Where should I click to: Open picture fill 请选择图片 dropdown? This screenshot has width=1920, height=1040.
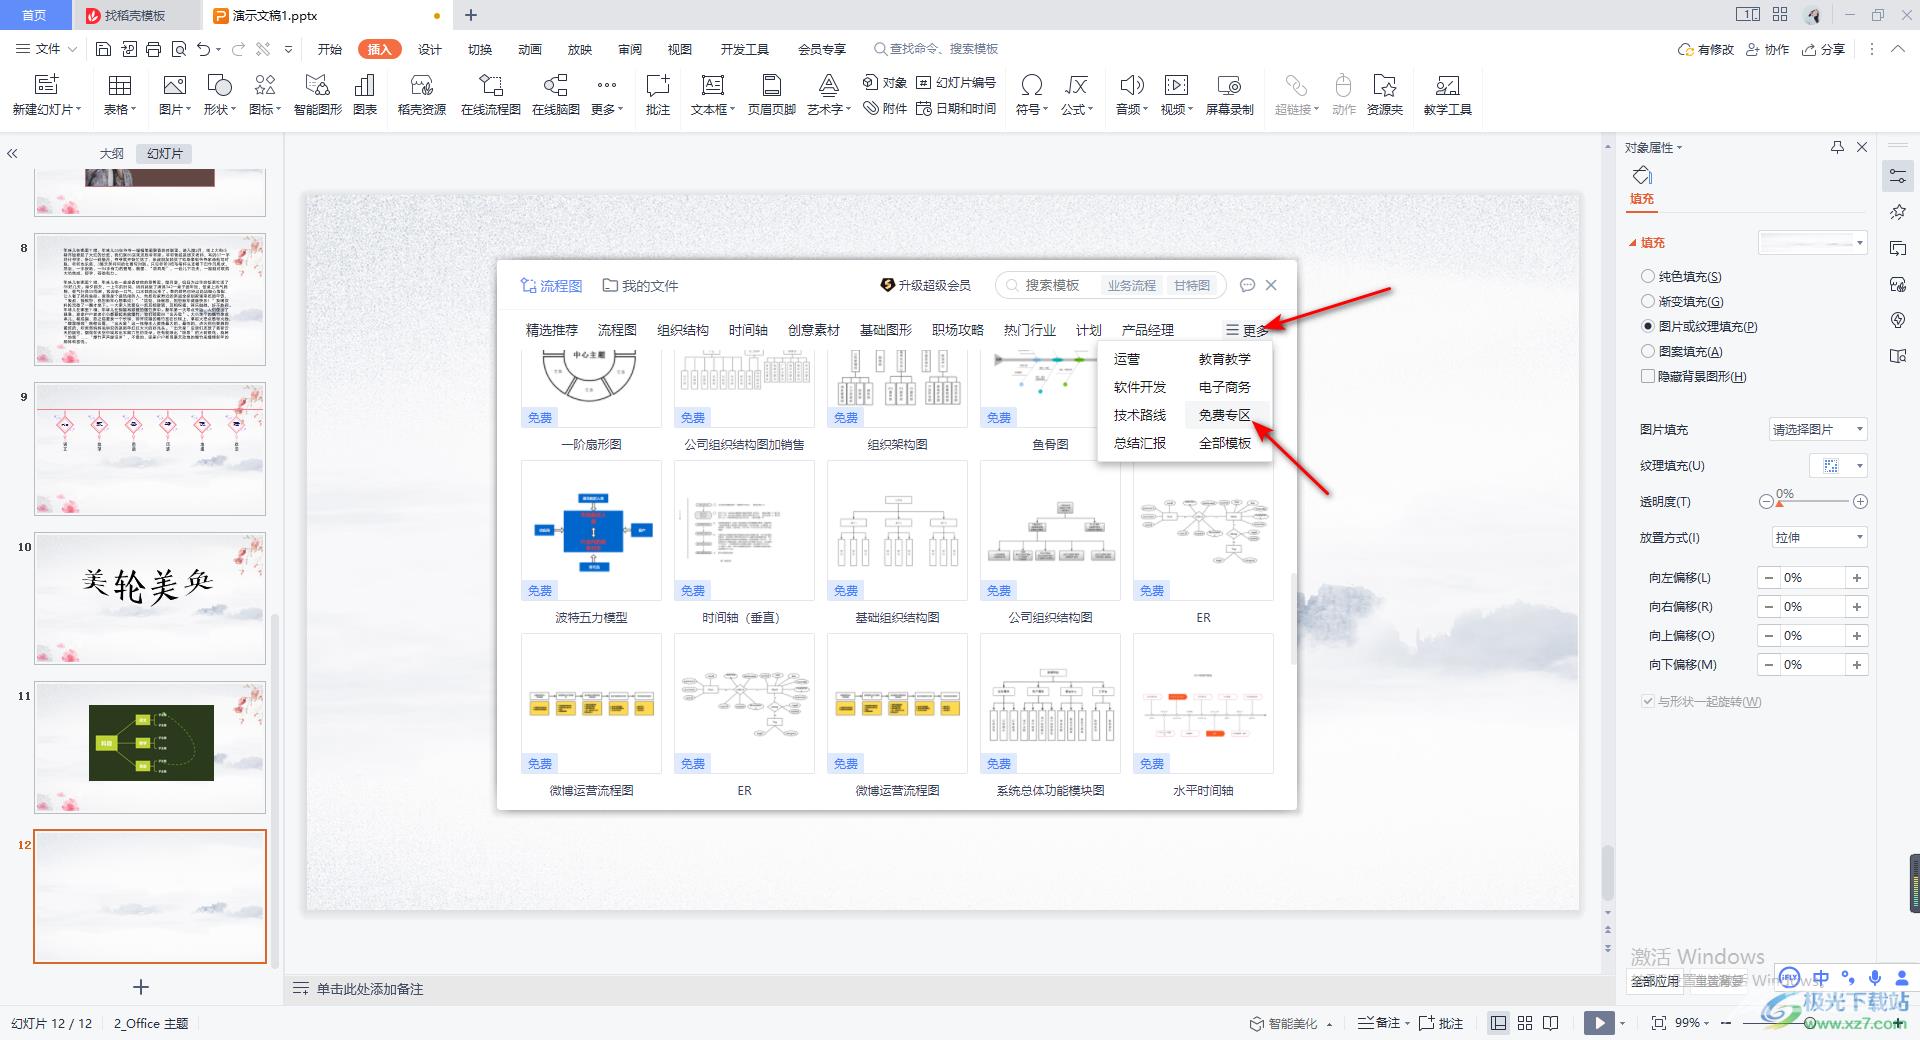[1818, 429]
